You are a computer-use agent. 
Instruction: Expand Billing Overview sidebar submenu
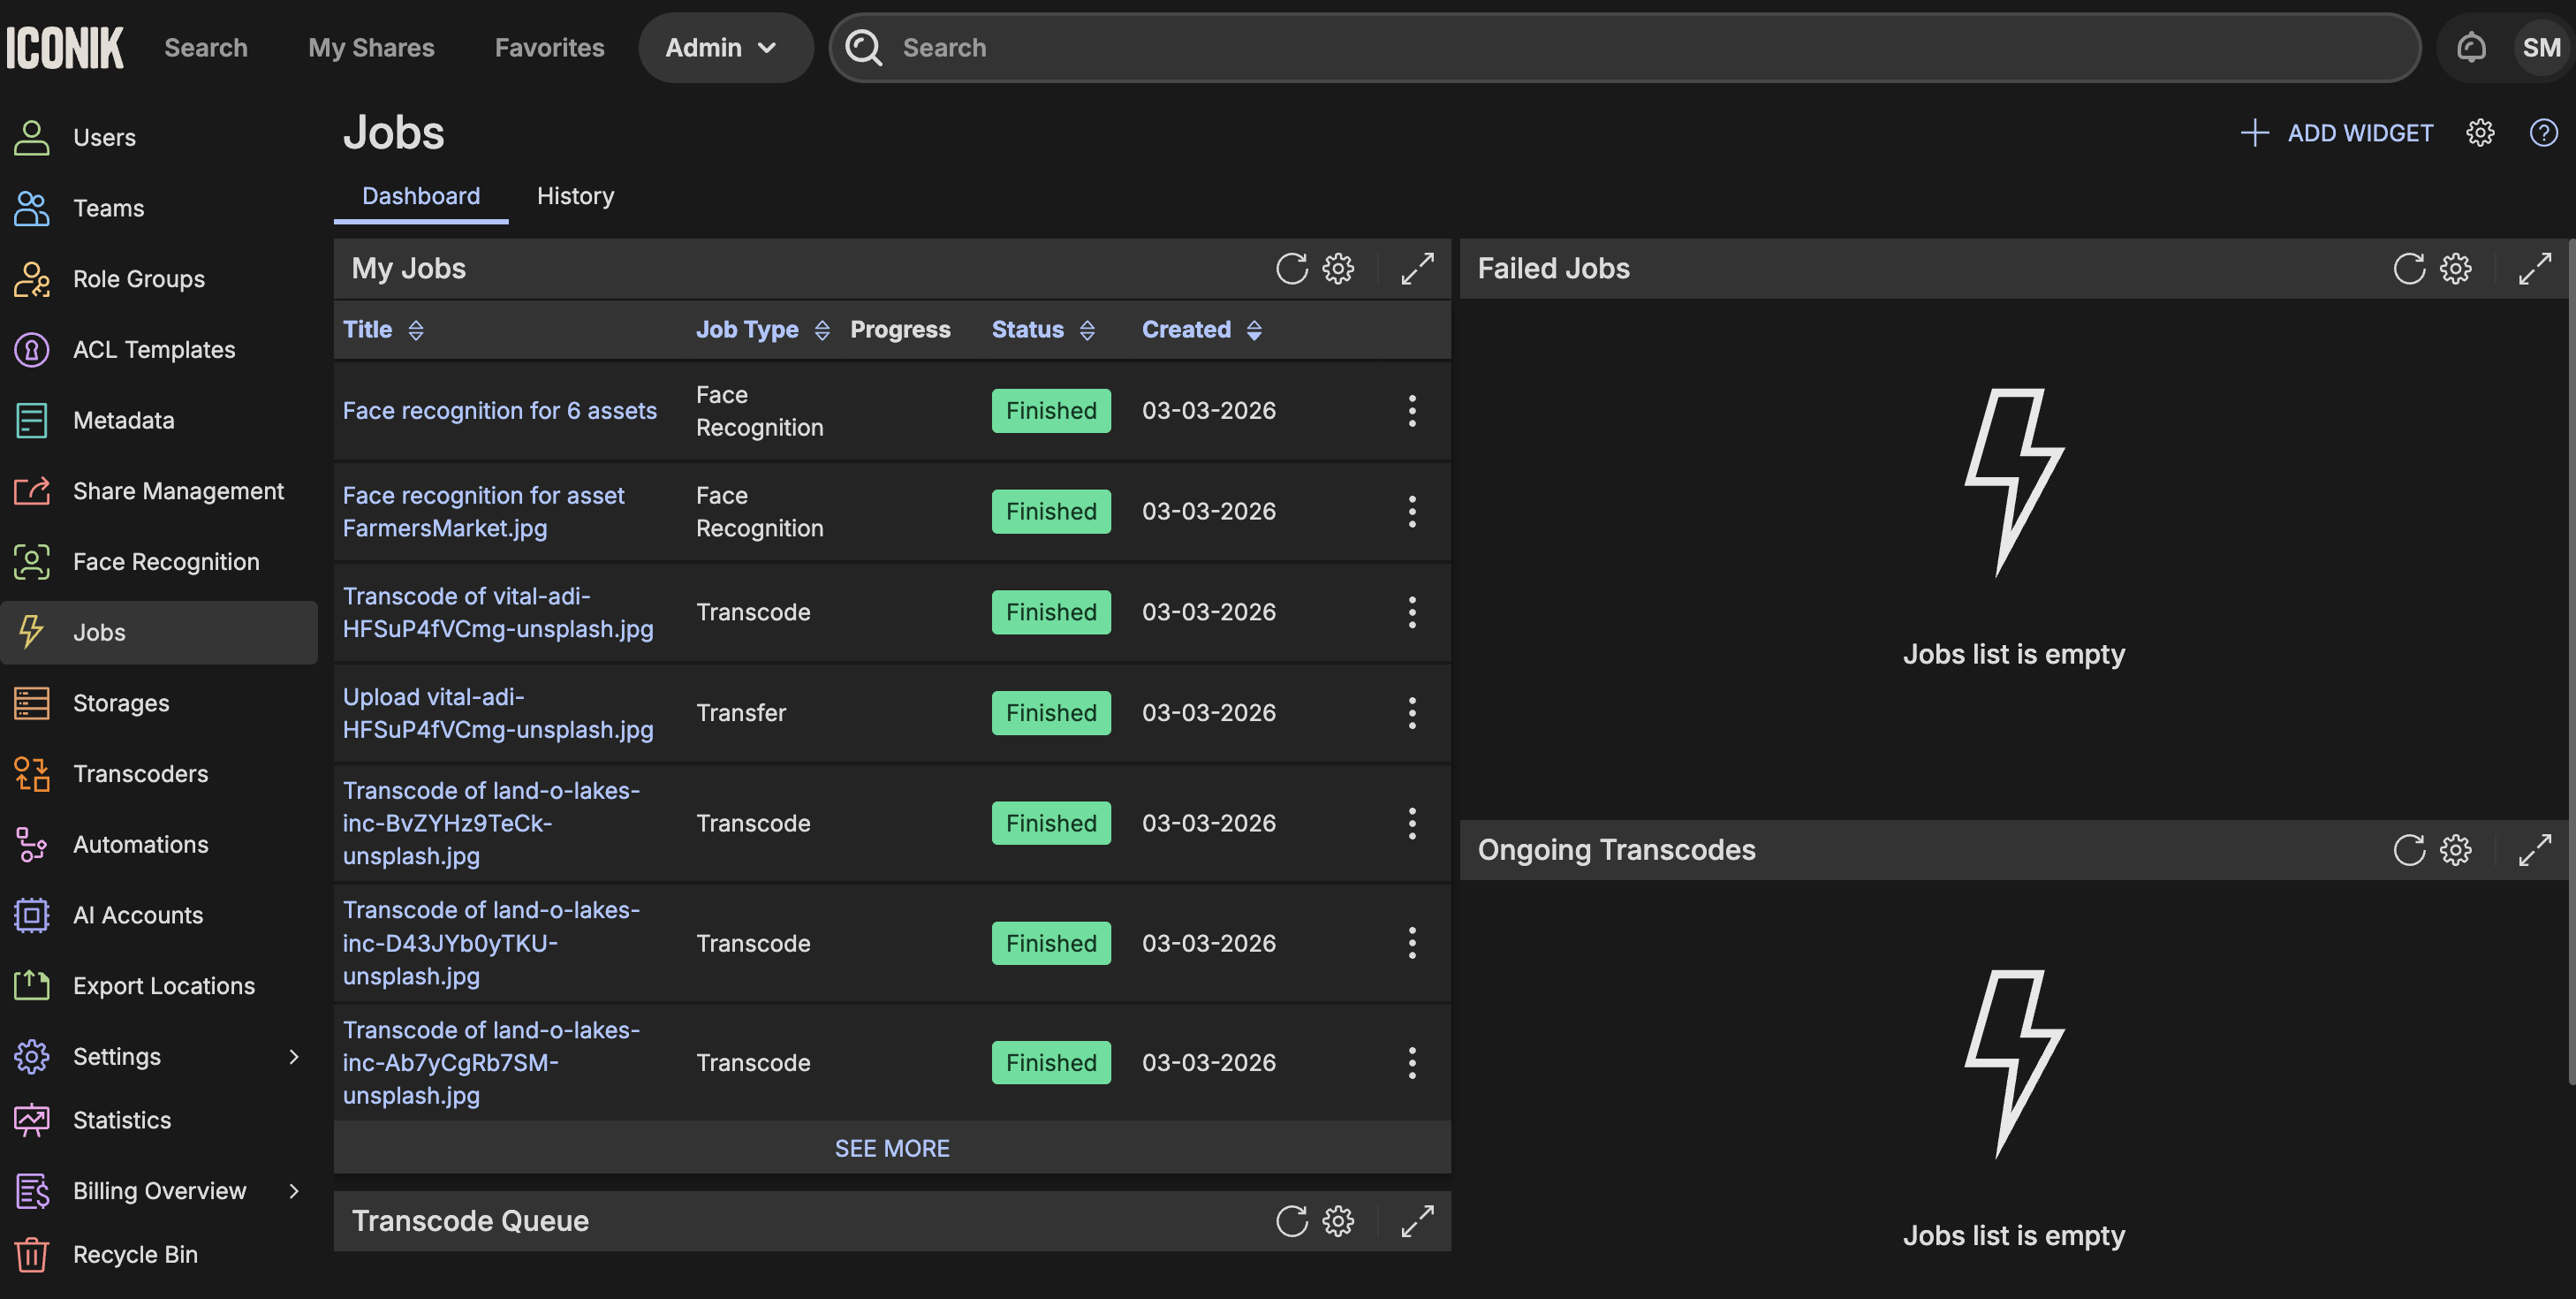pos(293,1191)
